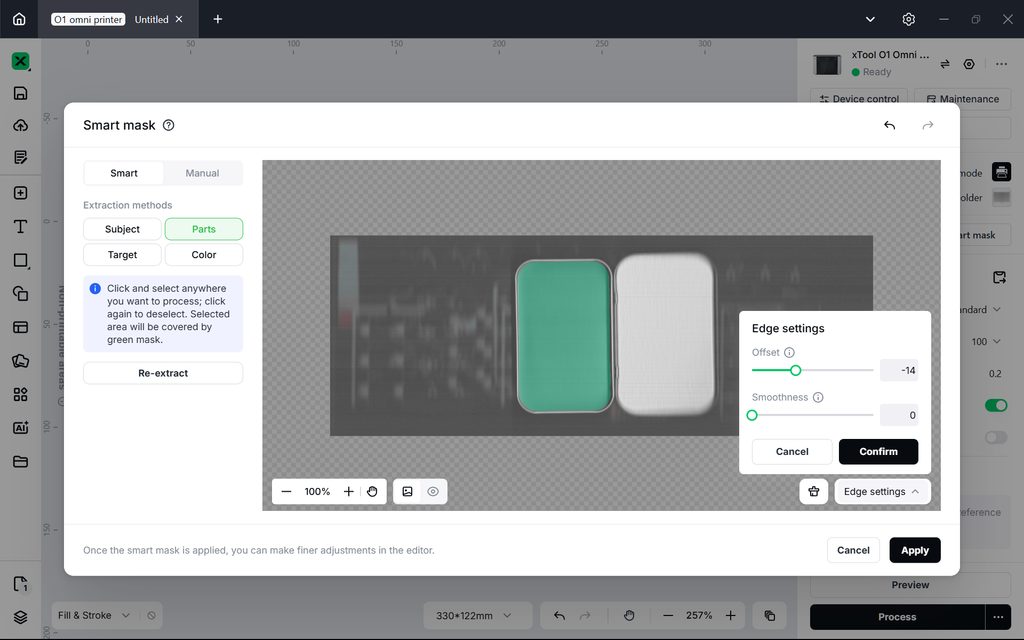Image resolution: width=1024 pixels, height=640 pixels.
Task: Zoom in the main canvas at 257%
Action: [x=731, y=616]
